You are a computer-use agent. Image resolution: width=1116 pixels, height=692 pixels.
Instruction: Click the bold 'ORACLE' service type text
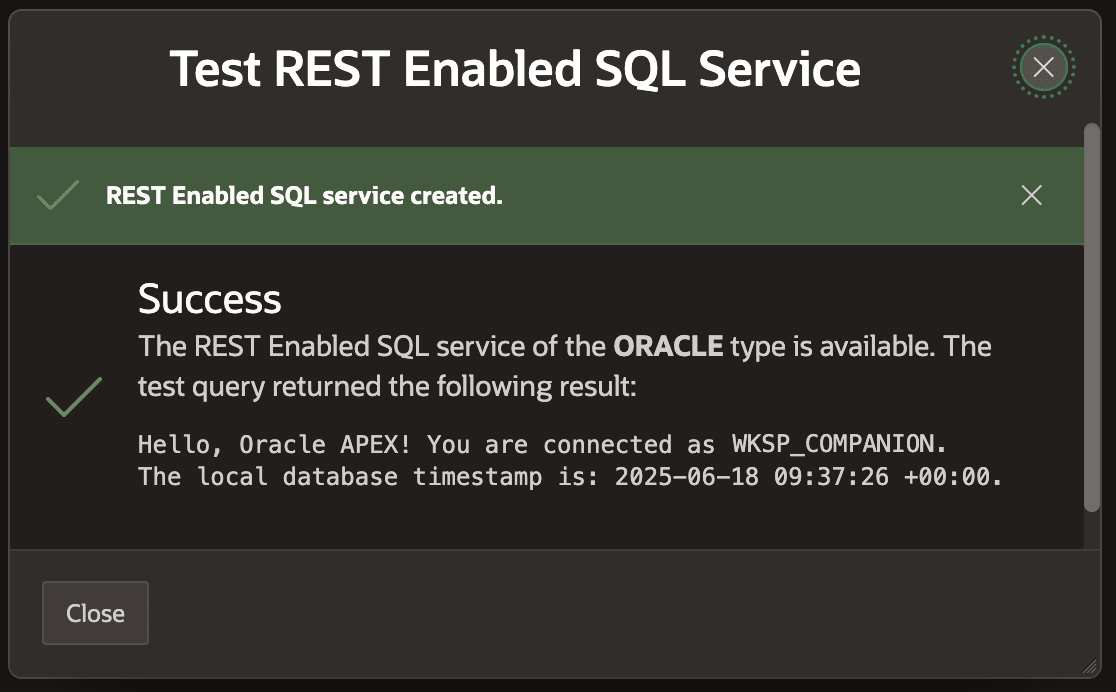tap(668, 346)
